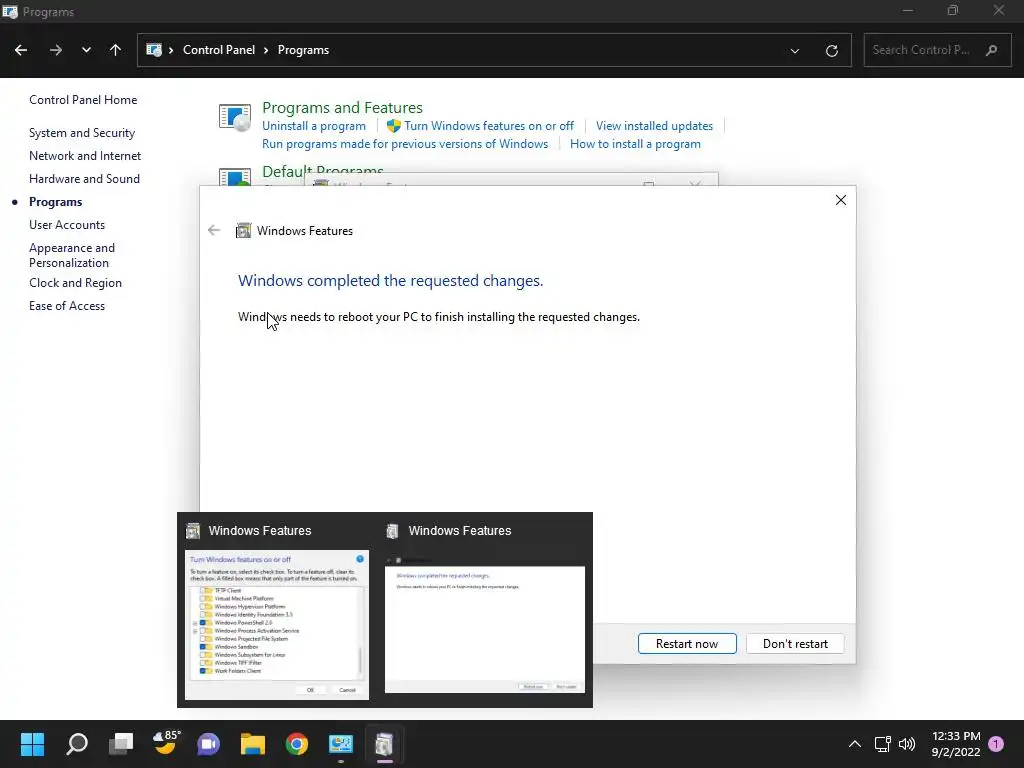This screenshot has width=1024, height=768.
Task: Open System and Security category
Action: (x=82, y=133)
